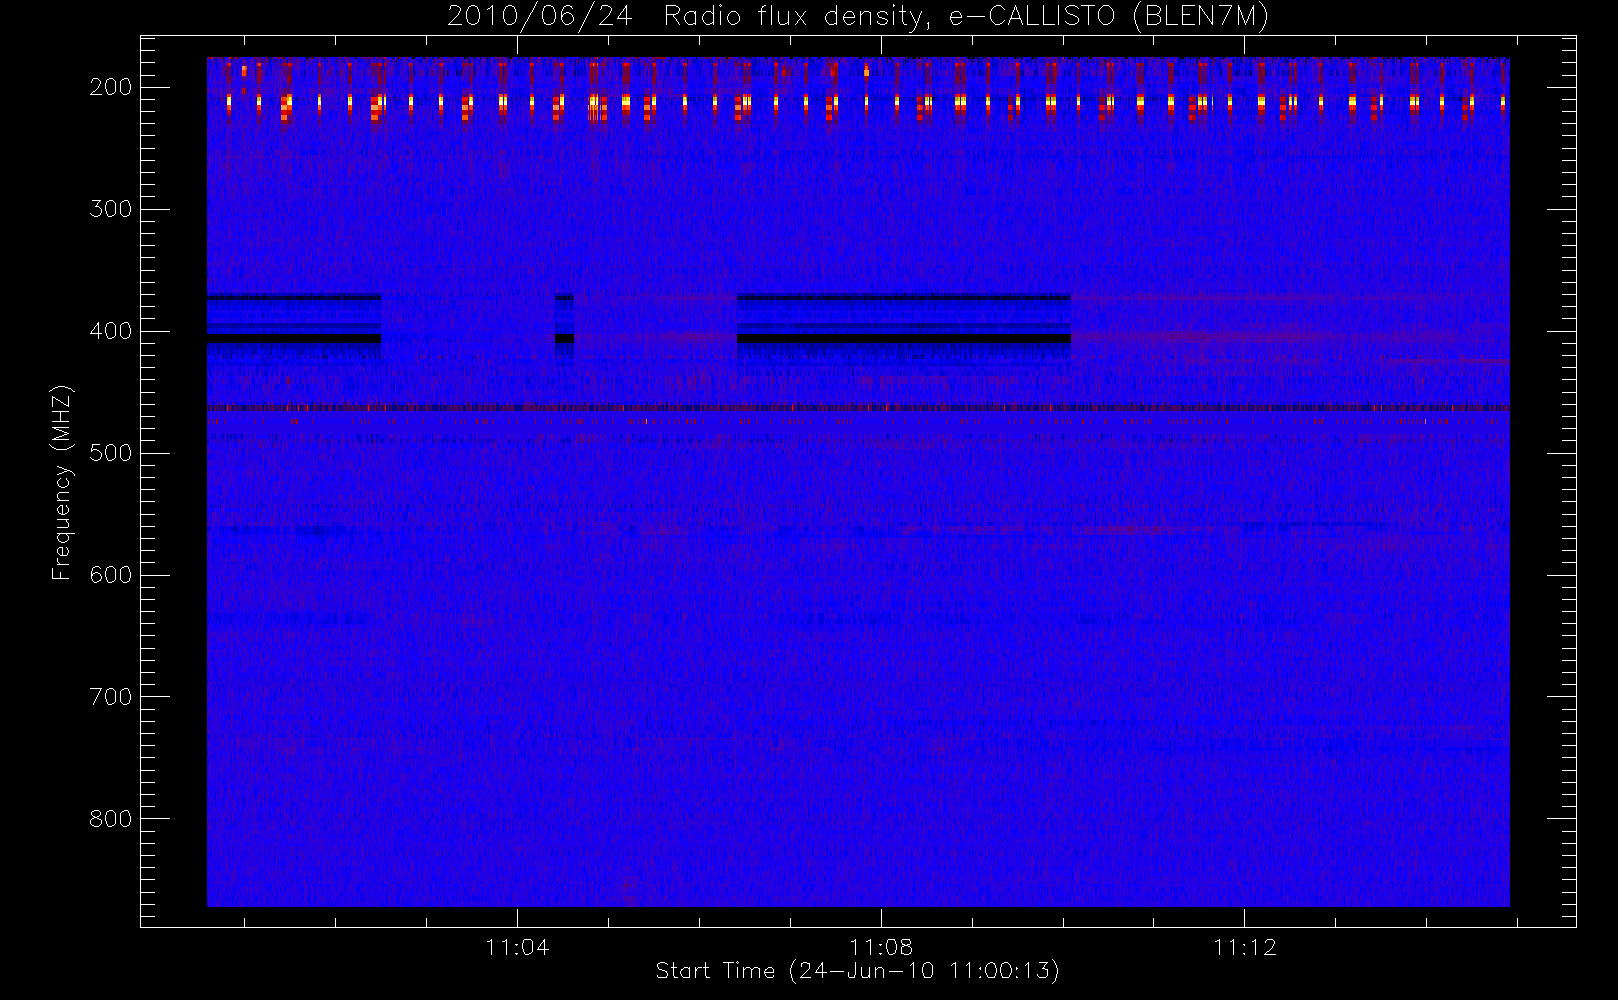Click the 700 frequency tick label
This screenshot has height=1000, width=1618.
pyautogui.click(x=110, y=697)
